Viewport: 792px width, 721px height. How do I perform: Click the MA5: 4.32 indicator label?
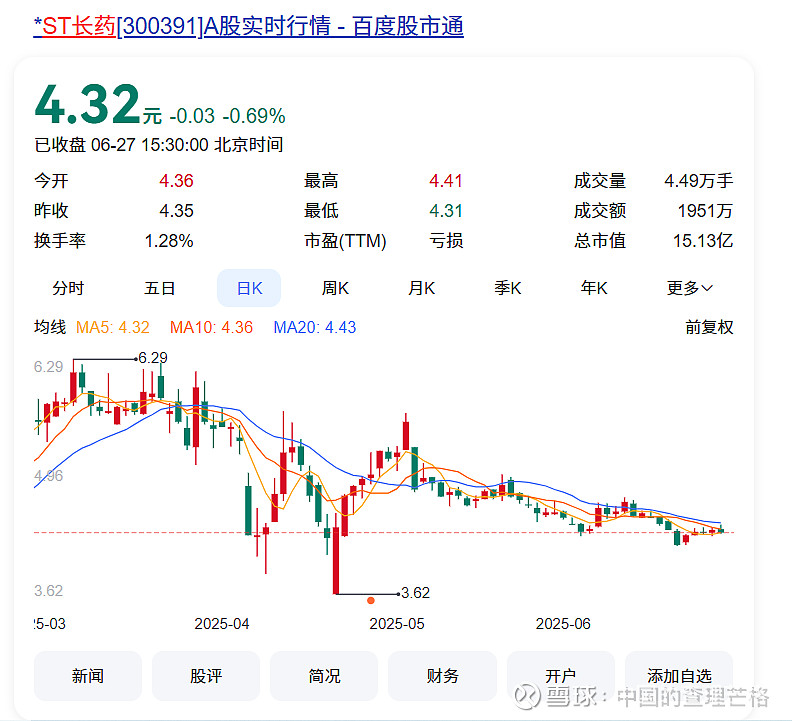coord(113,327)
